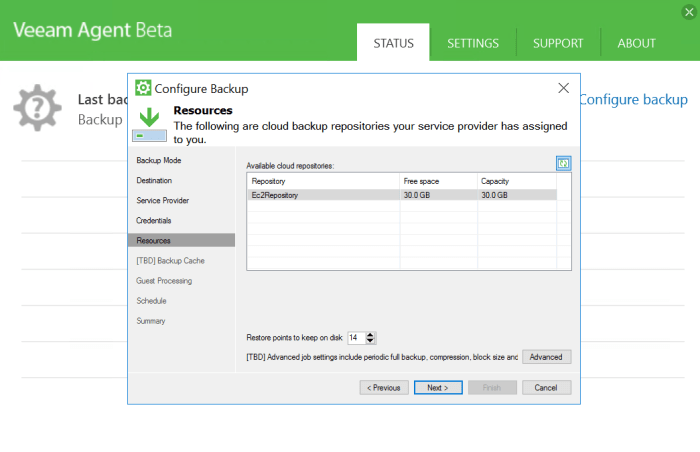Screen dimensions: 700x452
Task: Decrease restore points with down arrow
Action: pyautogui.click(x=370, y=341)
